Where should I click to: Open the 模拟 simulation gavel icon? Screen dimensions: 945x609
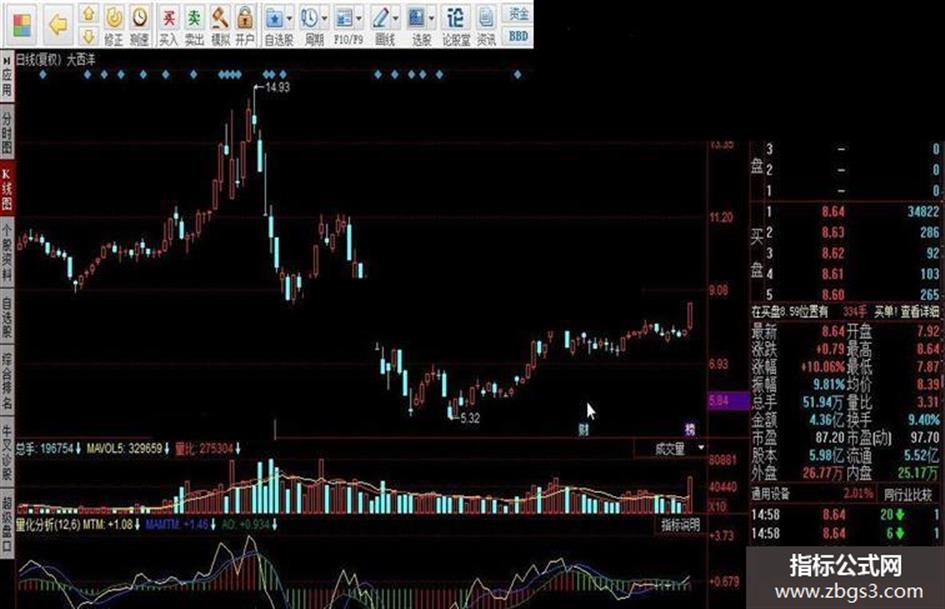pos(219,18)
